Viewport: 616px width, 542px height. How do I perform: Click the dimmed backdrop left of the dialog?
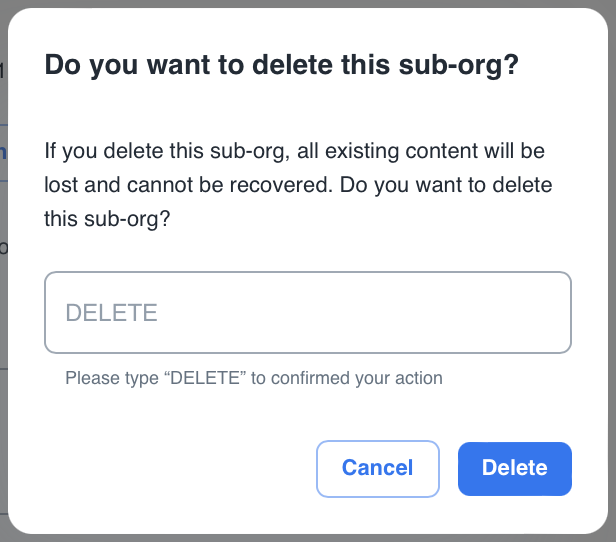(3, 300)
